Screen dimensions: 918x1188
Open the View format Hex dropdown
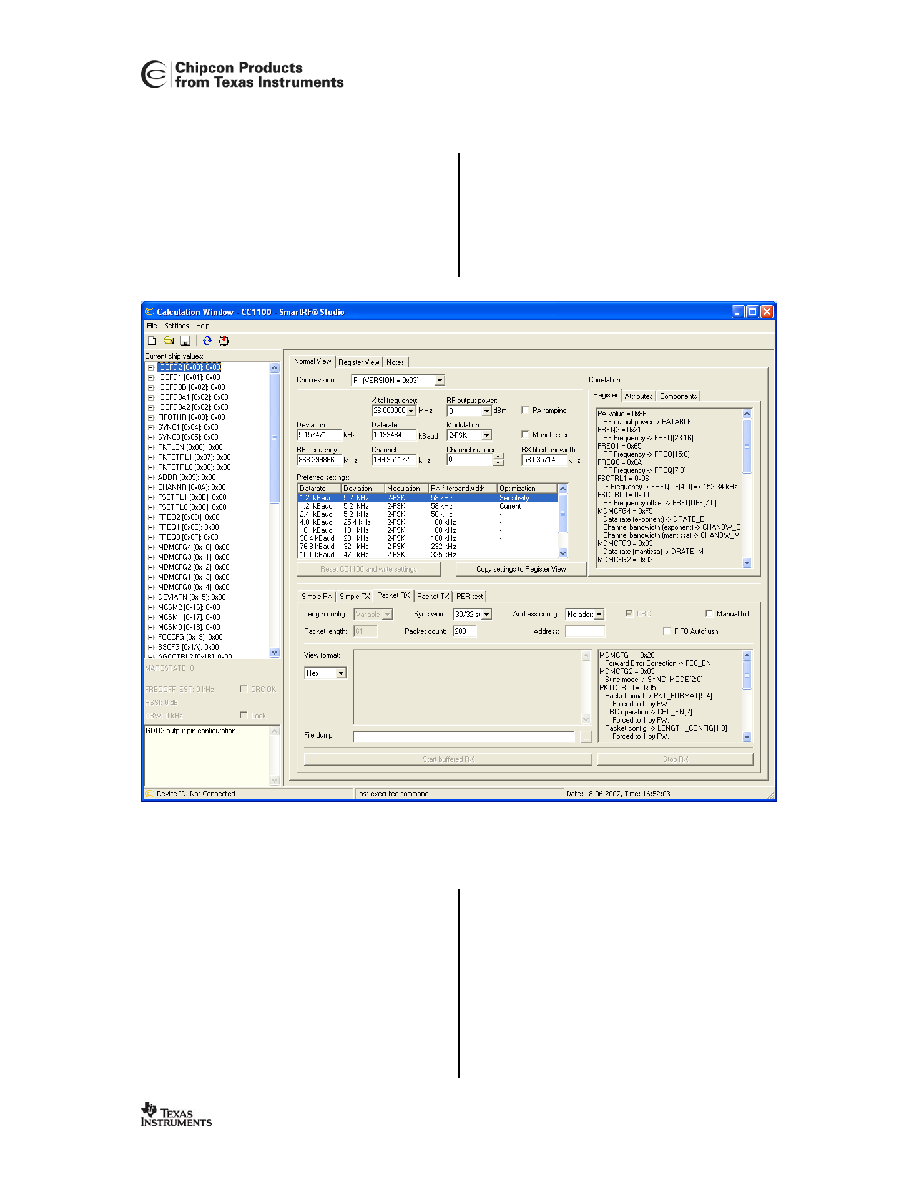pyautogui.click(x=341, y=673)
